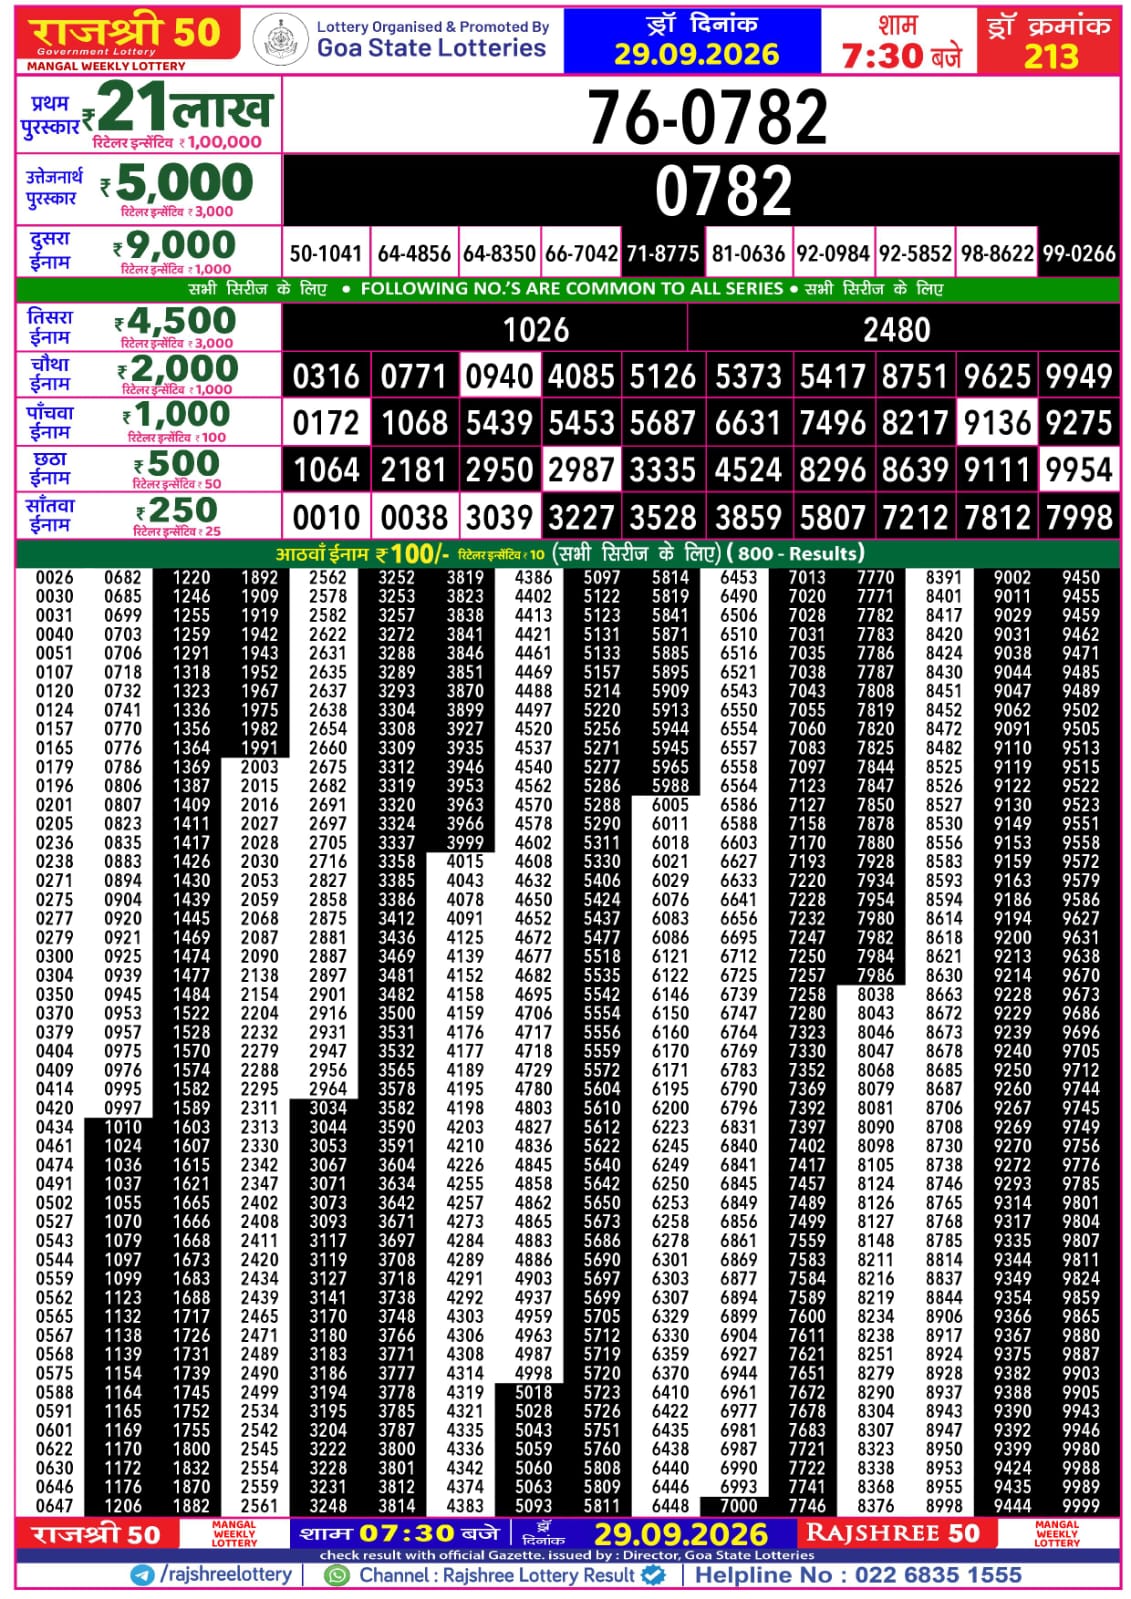Click Channel : Rajshree Lottery Result text
Viewport: 1131px width, 1599px height.
(x=497, y=1575)
